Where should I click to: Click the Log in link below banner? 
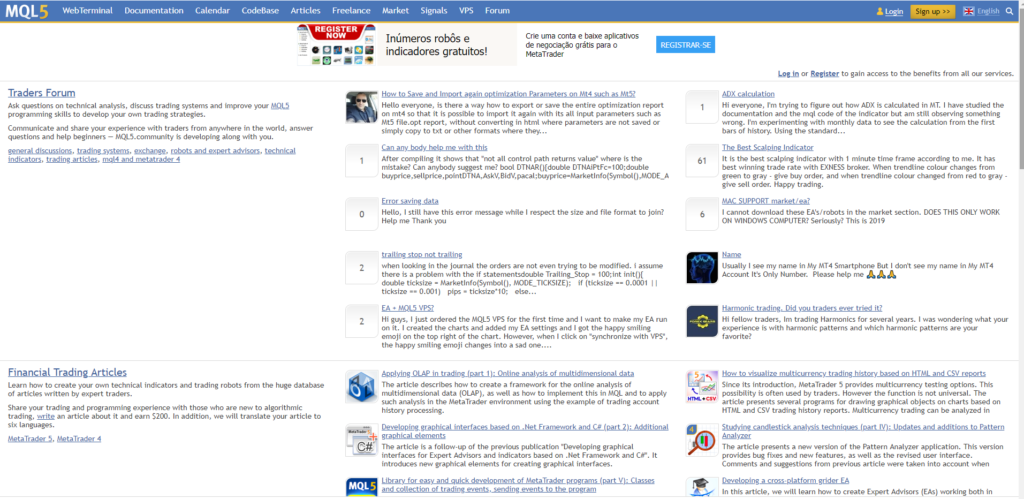788,74
